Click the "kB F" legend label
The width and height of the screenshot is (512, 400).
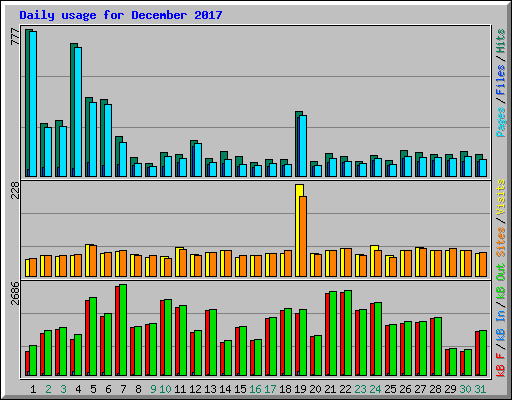501,365
